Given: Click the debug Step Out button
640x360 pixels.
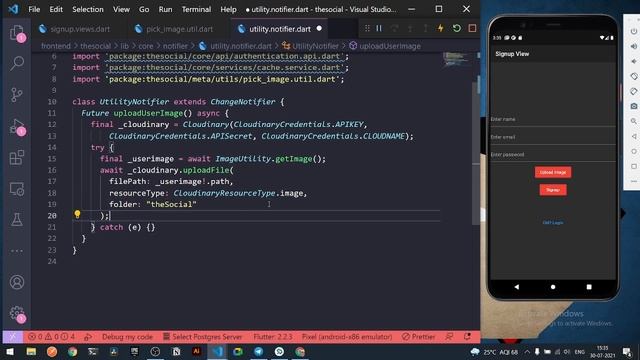Looking at the screenshot, I should (425, 28).
